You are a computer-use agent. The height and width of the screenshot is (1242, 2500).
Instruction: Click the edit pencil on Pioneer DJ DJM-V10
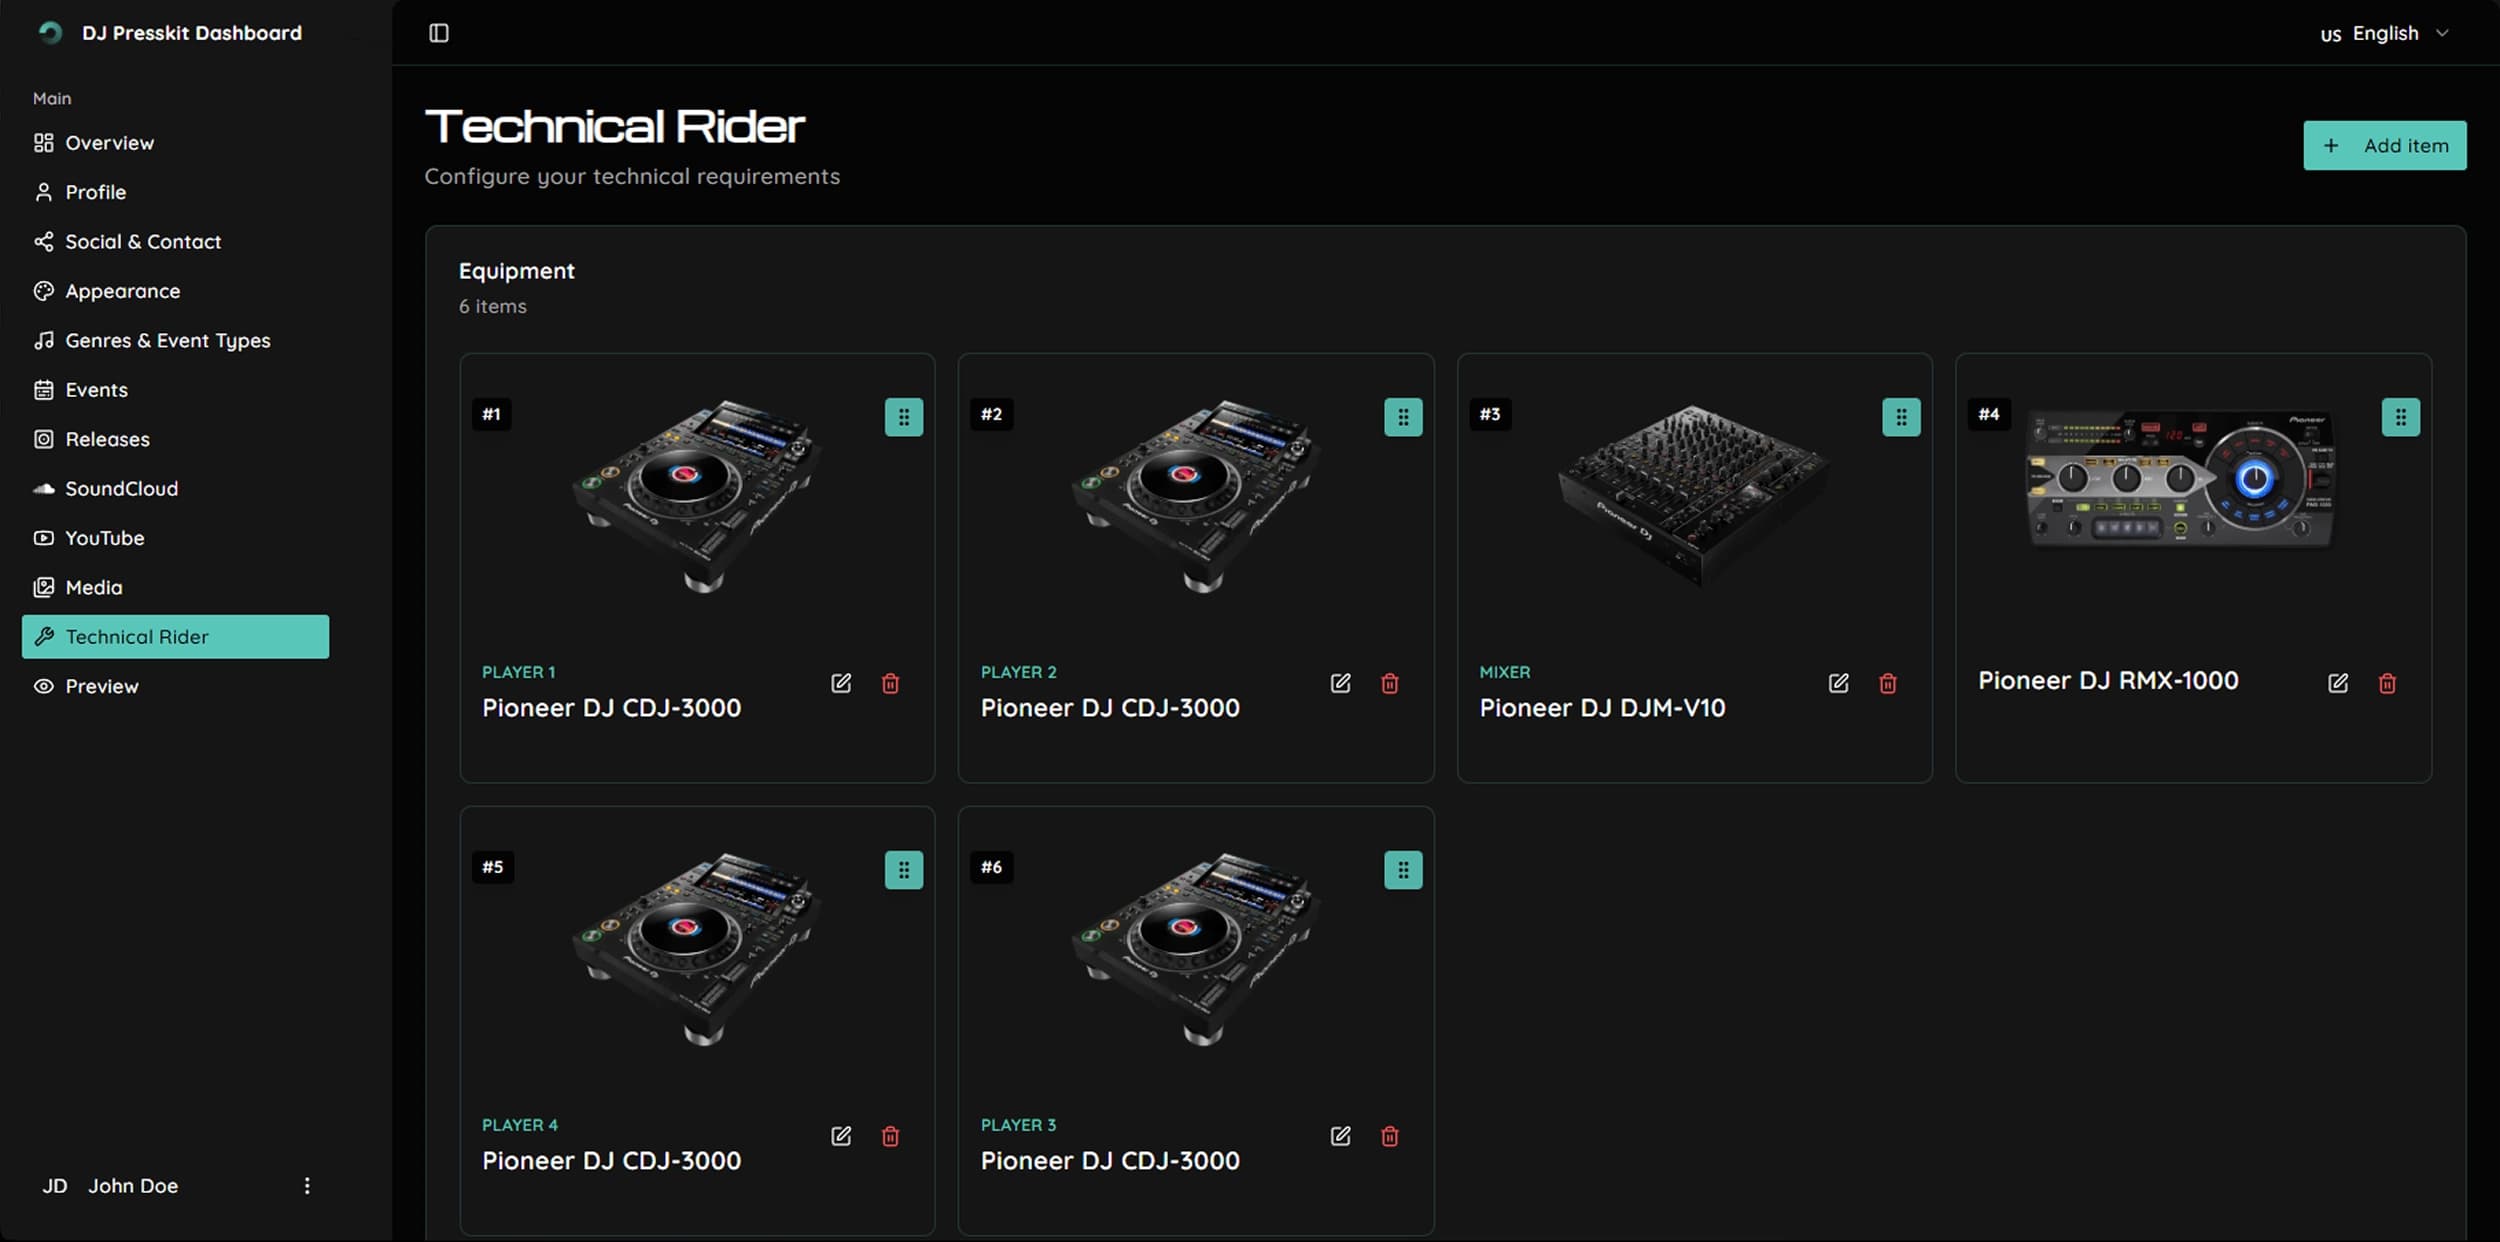(x=1839, y=683)
